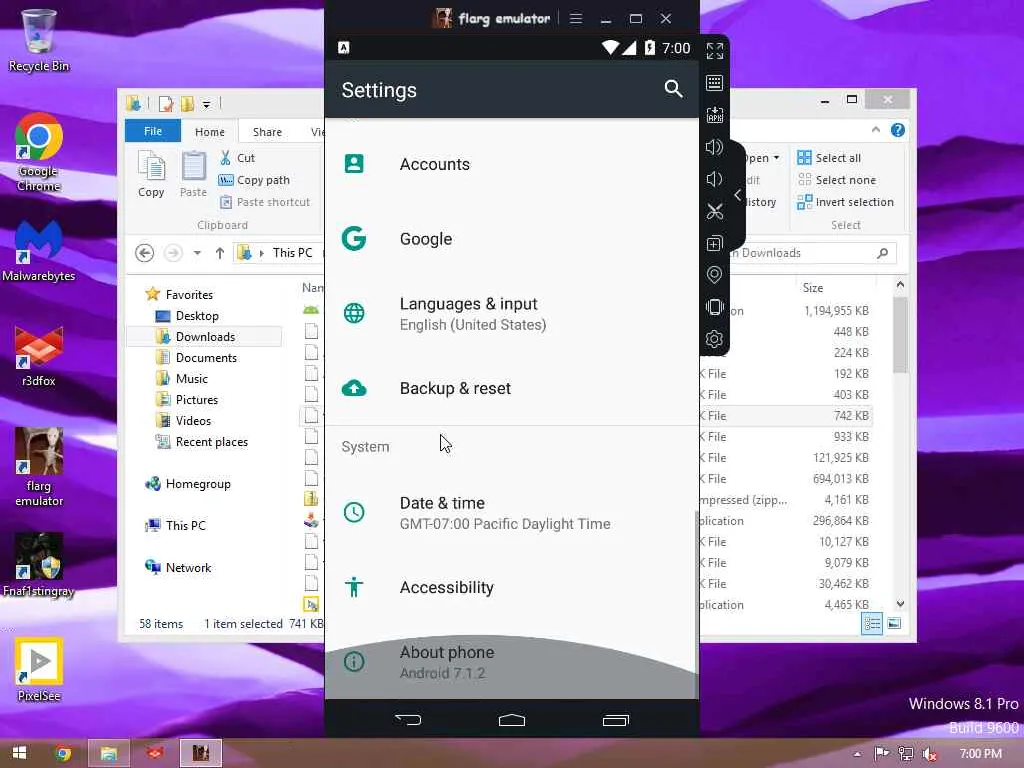Sort by the Size column header
The height and width of the screenshot is (768, 1024).
pyautogui.click(x=813, y=288)
